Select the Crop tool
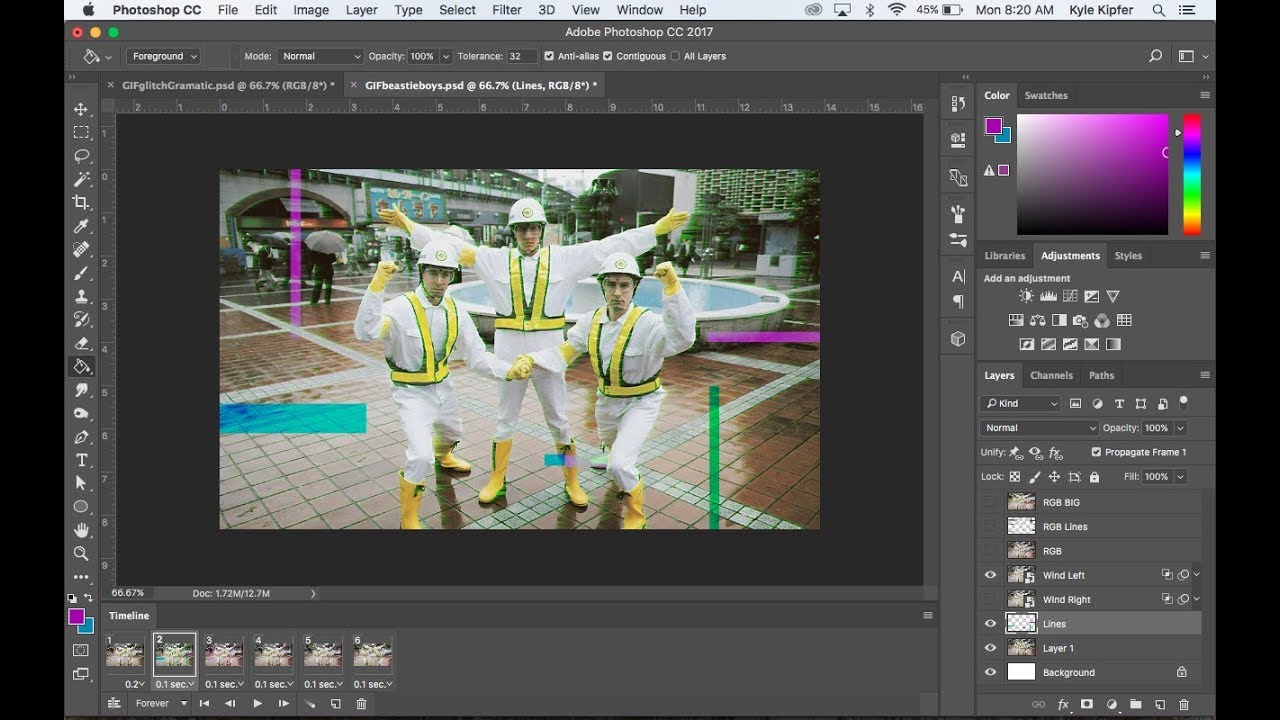 point(81,202)
